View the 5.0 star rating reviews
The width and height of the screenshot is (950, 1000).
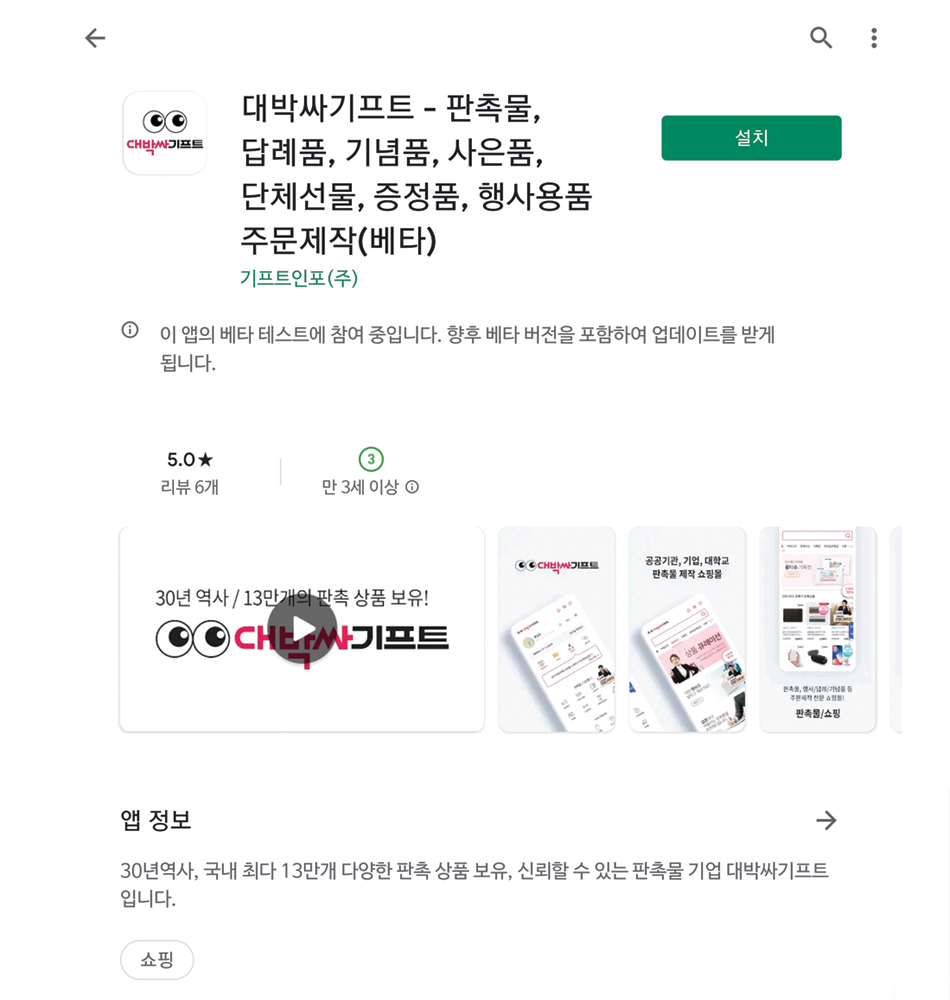[189, 459]
